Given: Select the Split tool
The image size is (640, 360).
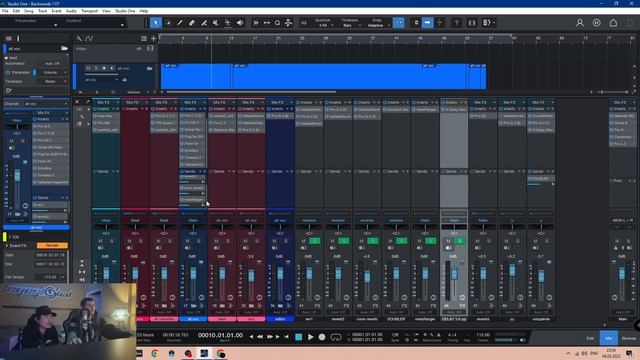Looking at the screenshot, I should click(x=204, y=23).
